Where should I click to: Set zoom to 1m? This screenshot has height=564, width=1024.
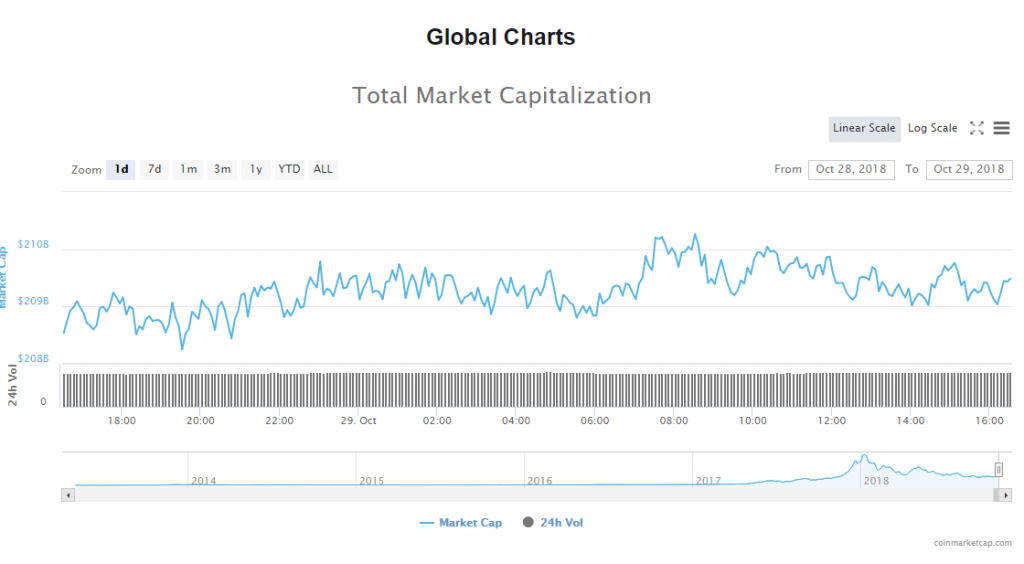(x=188, y=169)
